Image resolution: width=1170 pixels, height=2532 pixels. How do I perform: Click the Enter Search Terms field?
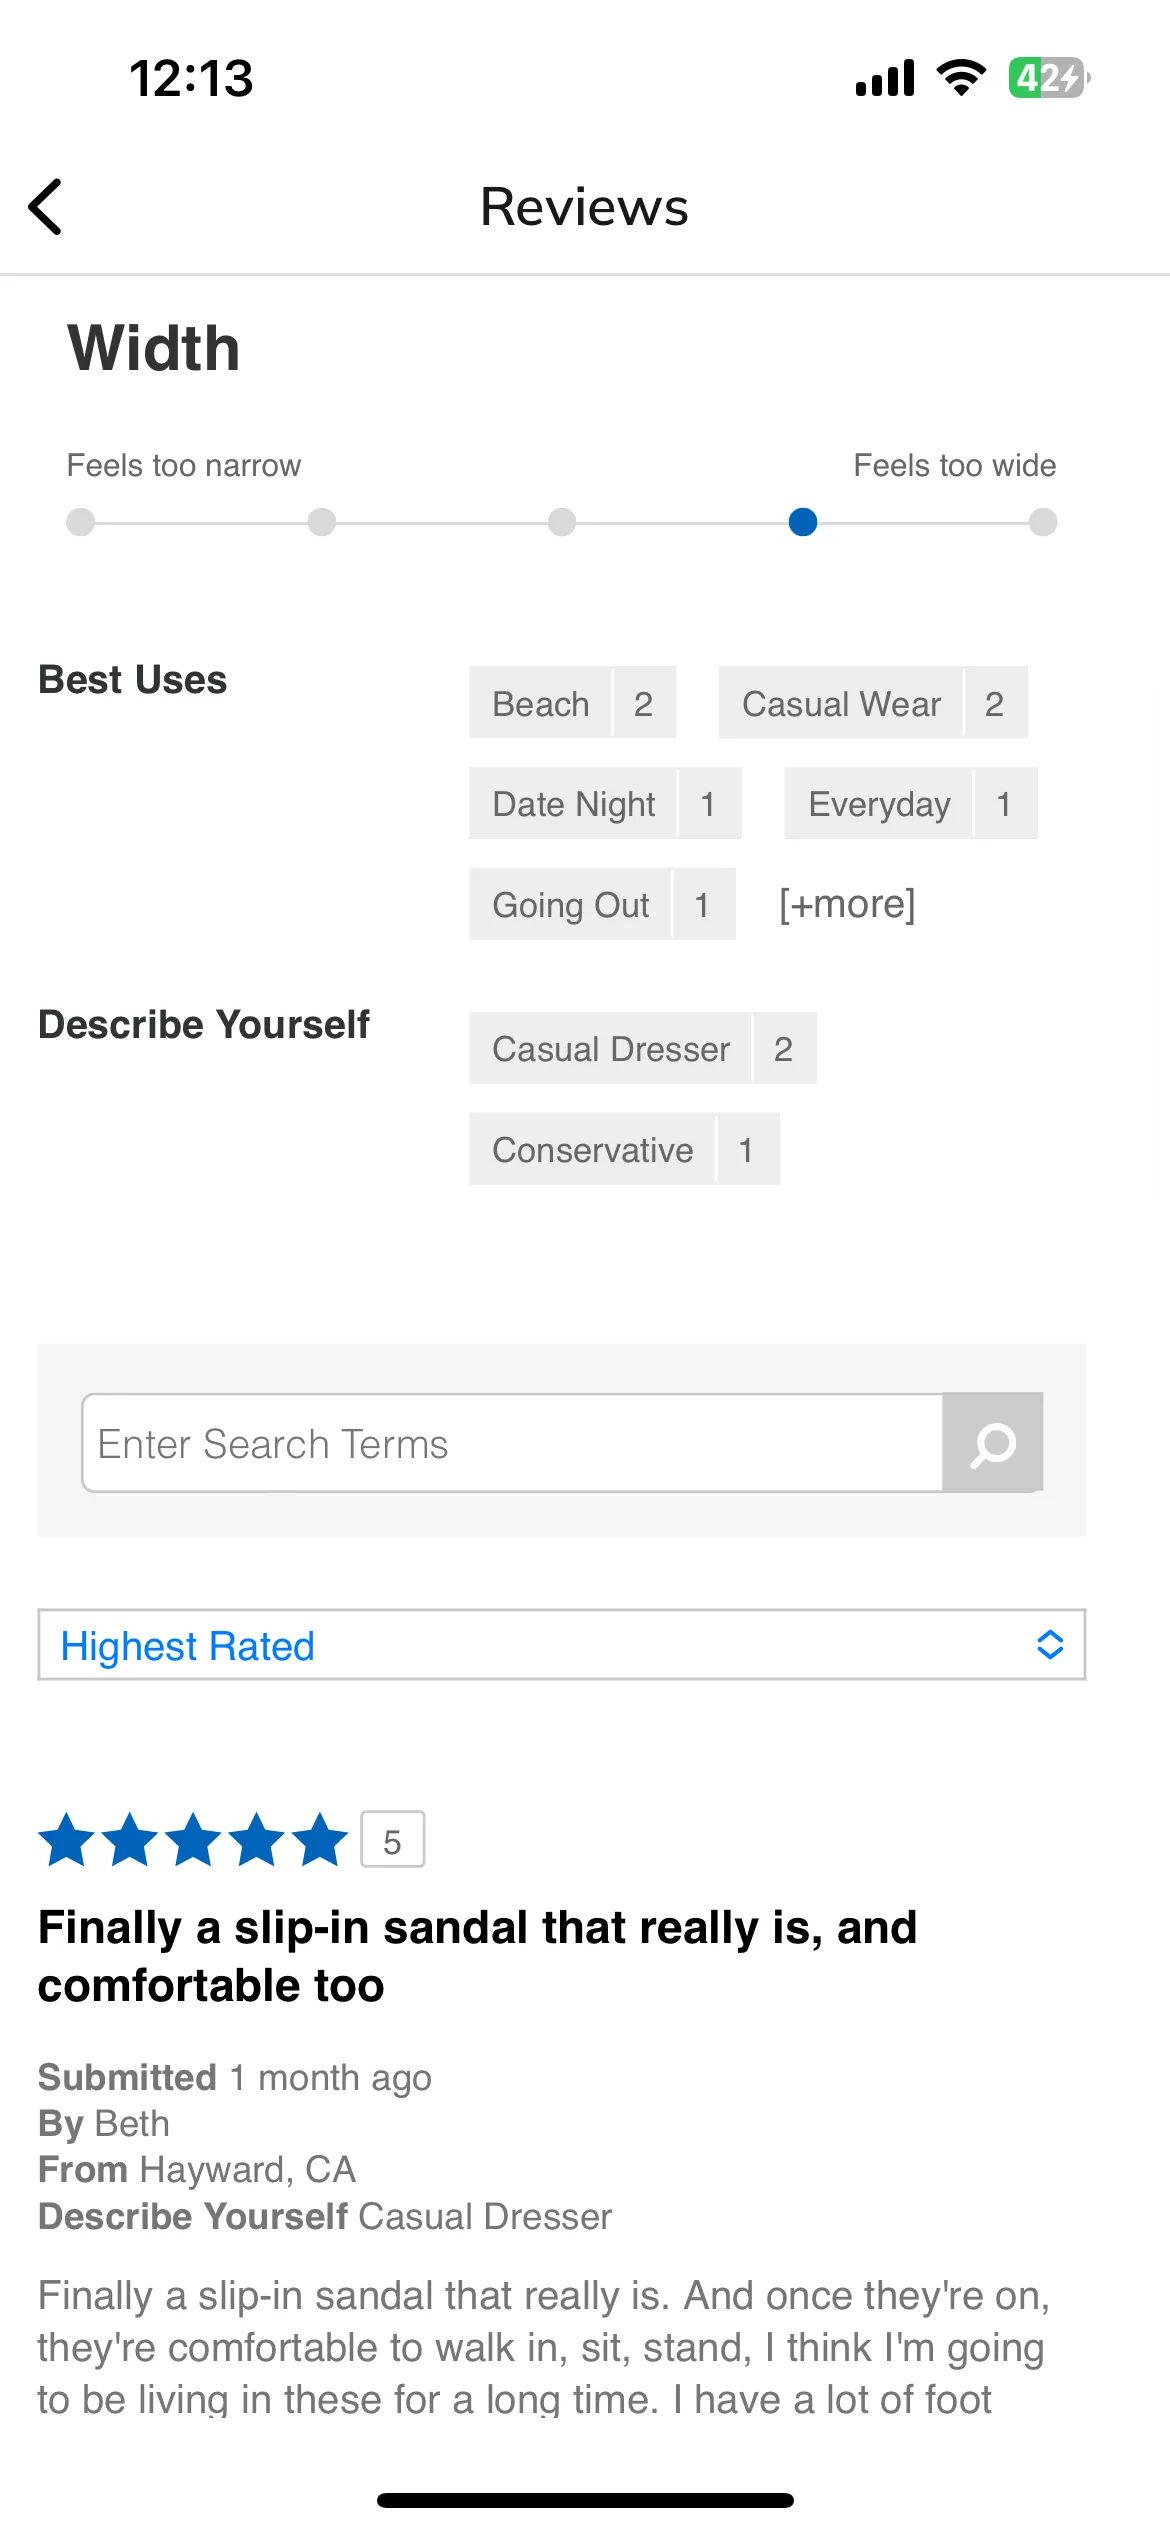click(x=512, y=1443)
